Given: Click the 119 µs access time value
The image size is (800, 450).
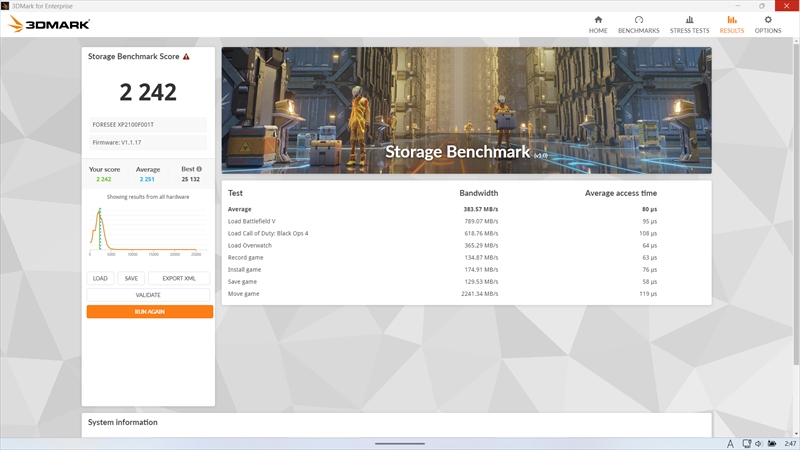Looking at the screenshot, I should coord(648,294).
